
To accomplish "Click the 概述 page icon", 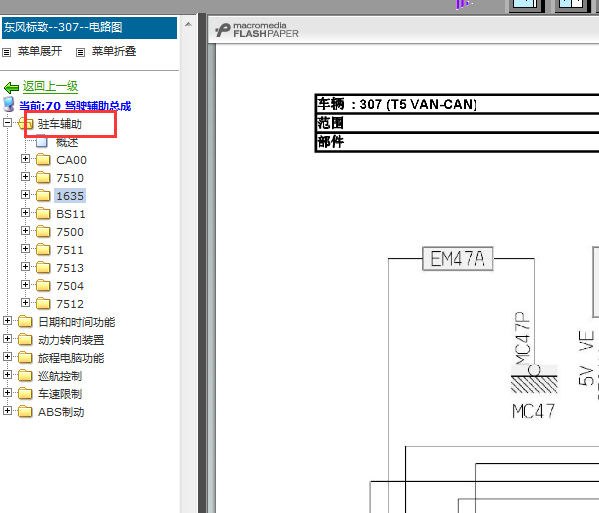I will pos(42,142).
